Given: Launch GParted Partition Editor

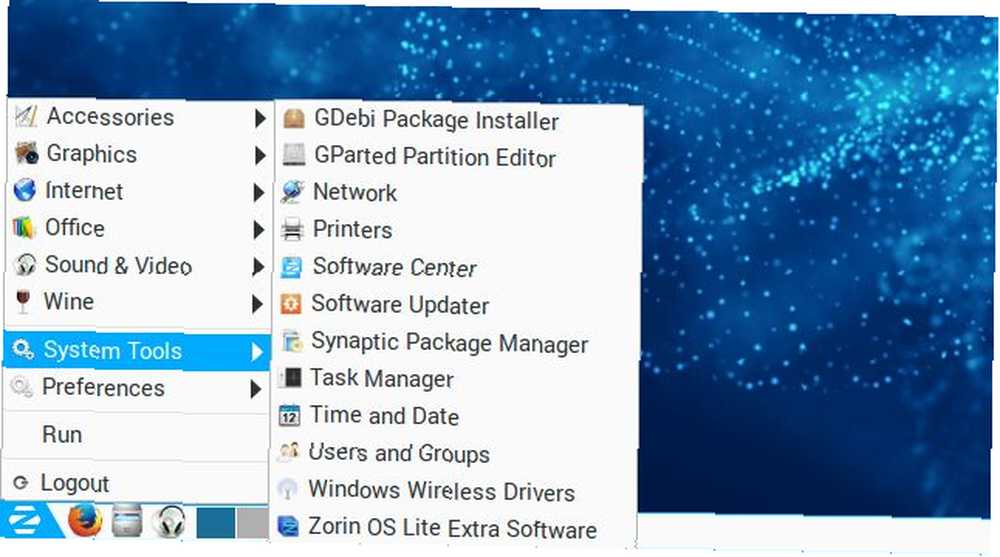Looking at the screenshot, I should point(457,157).
